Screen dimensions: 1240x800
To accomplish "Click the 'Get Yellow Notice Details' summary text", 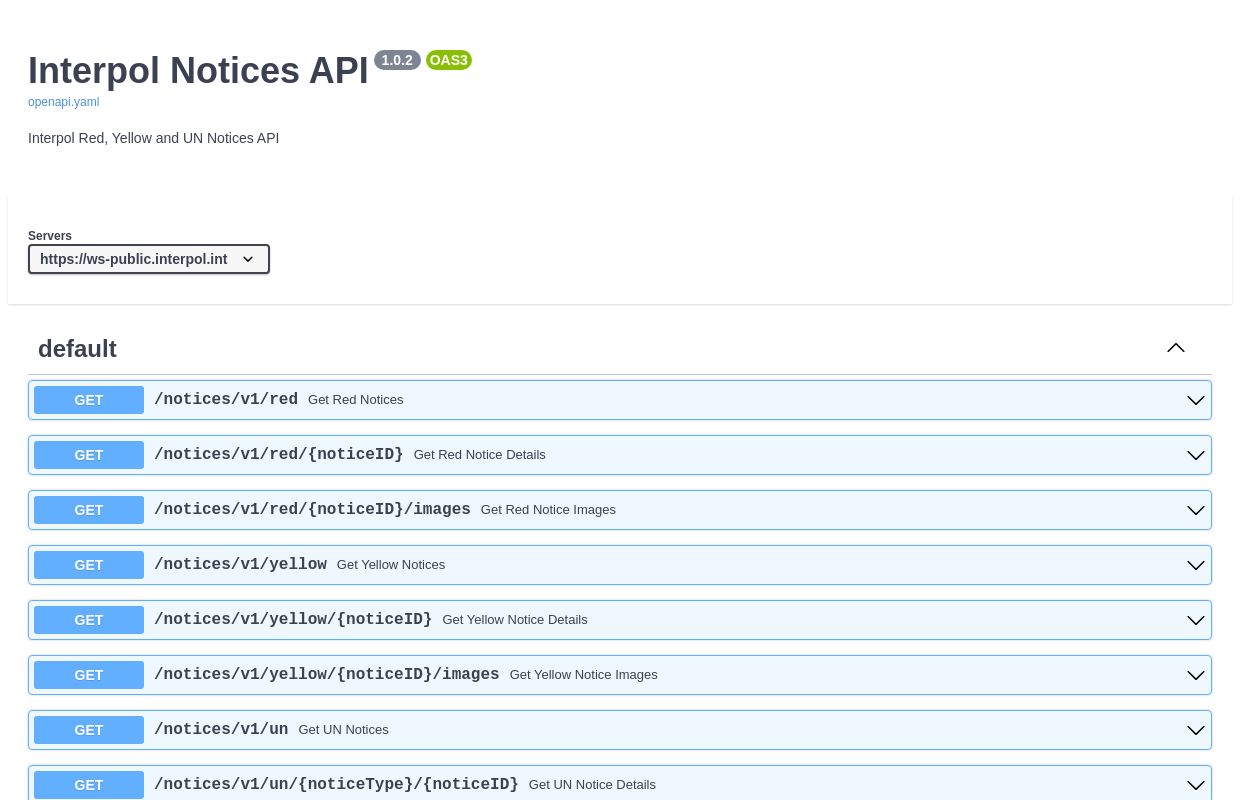I will 515,620.
